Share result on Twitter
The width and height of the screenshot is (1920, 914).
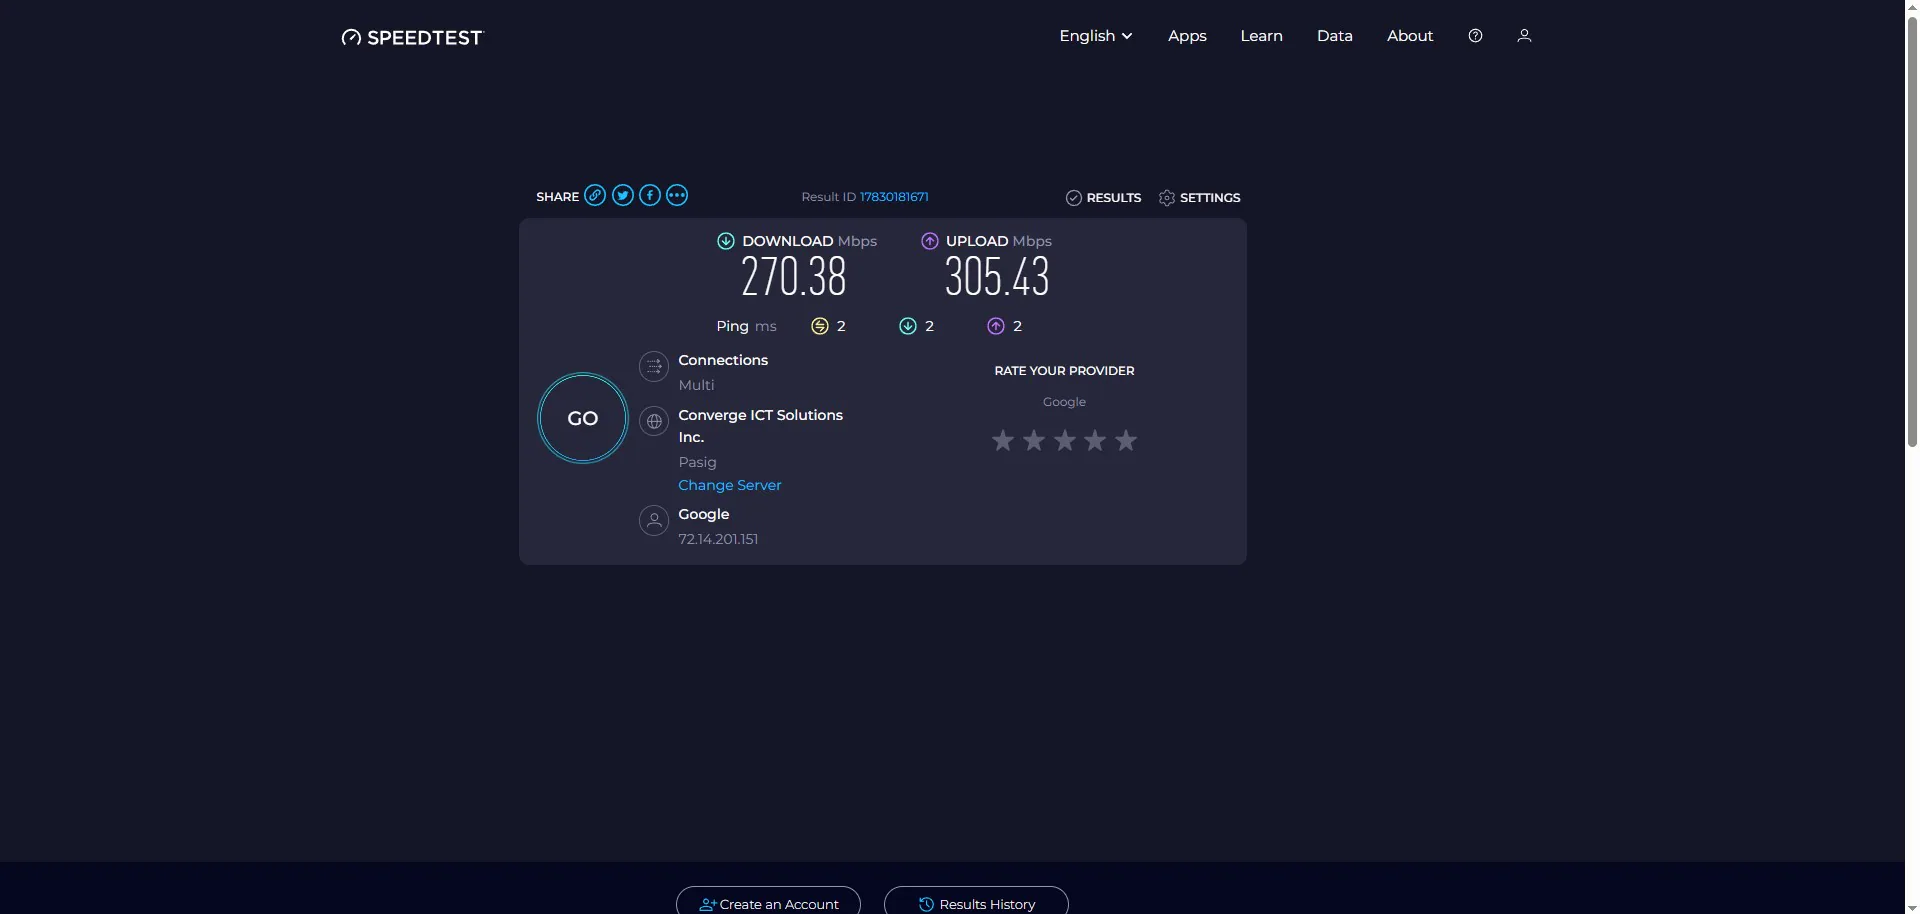point(623,195)
